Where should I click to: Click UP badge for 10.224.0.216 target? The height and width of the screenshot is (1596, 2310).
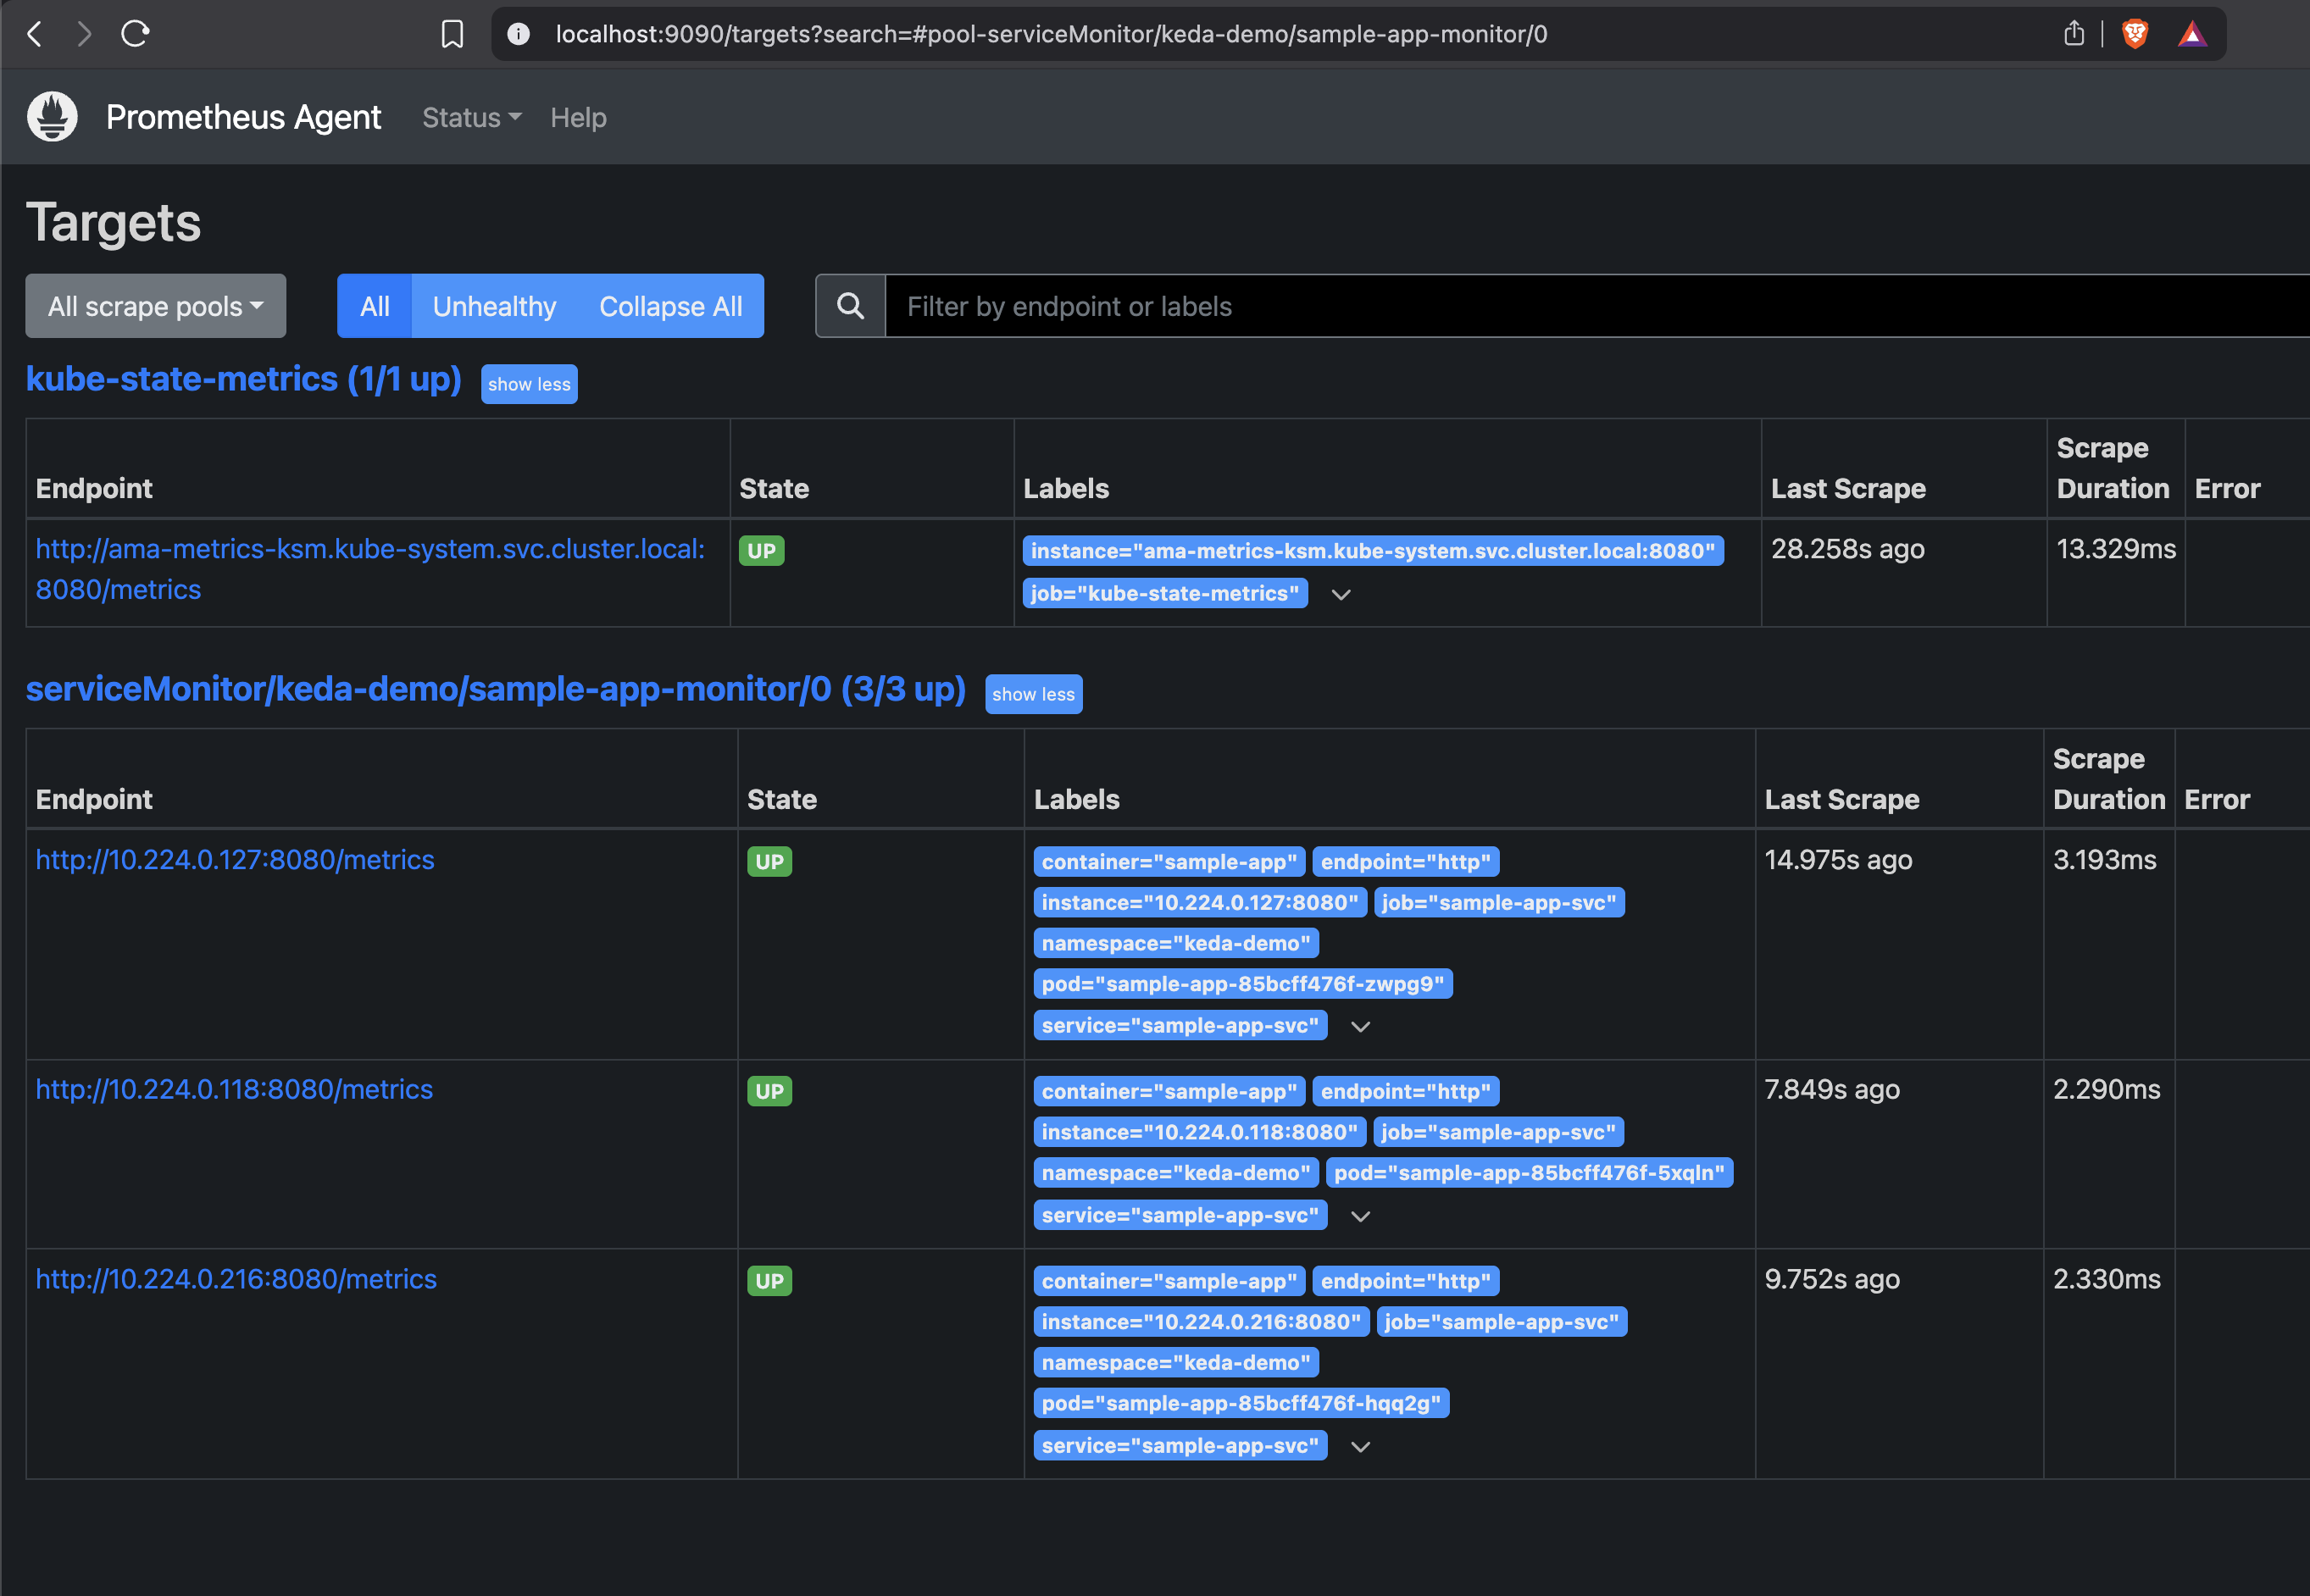769,1281
